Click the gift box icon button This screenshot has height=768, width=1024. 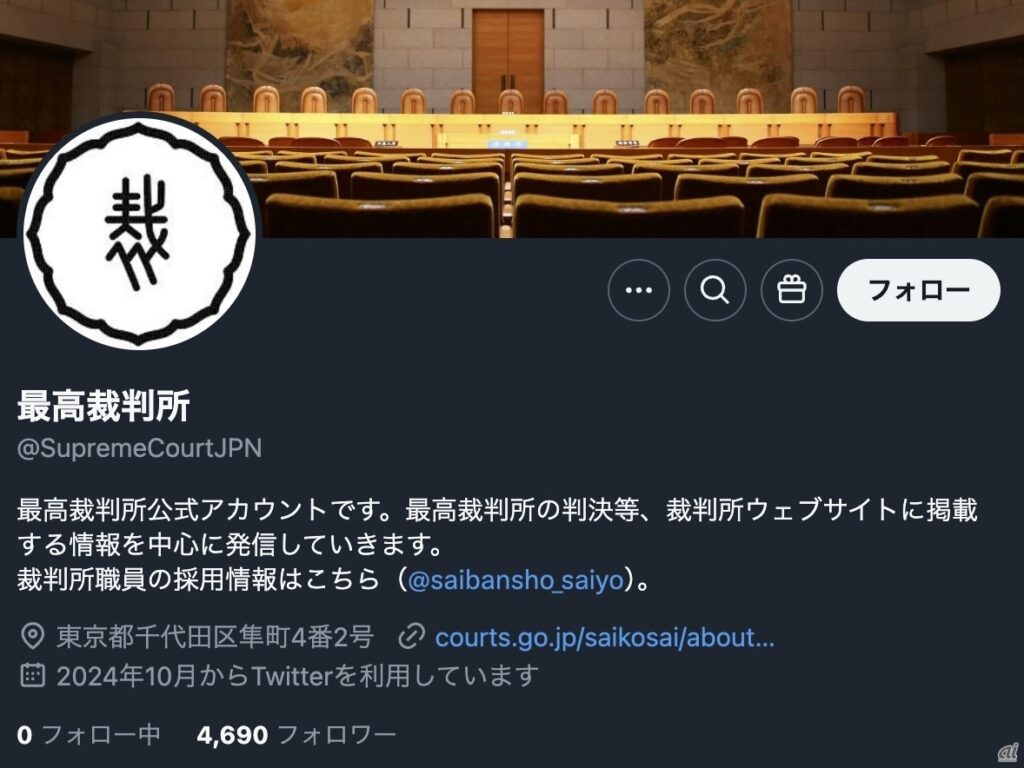792,290
